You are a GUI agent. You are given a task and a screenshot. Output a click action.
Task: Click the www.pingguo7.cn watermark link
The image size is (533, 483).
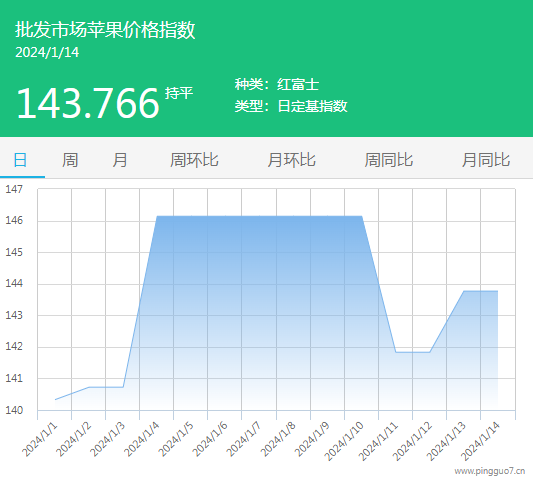[x=490, y=471]
